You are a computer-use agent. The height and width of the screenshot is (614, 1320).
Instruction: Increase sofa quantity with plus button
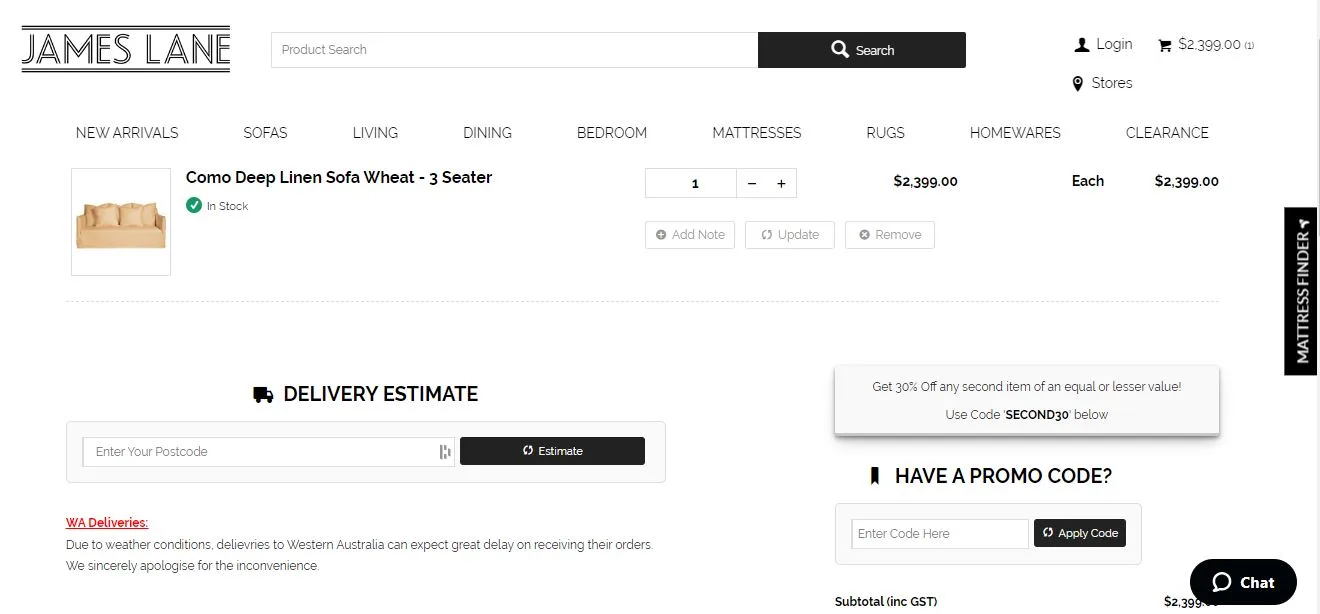click(781, 184)
